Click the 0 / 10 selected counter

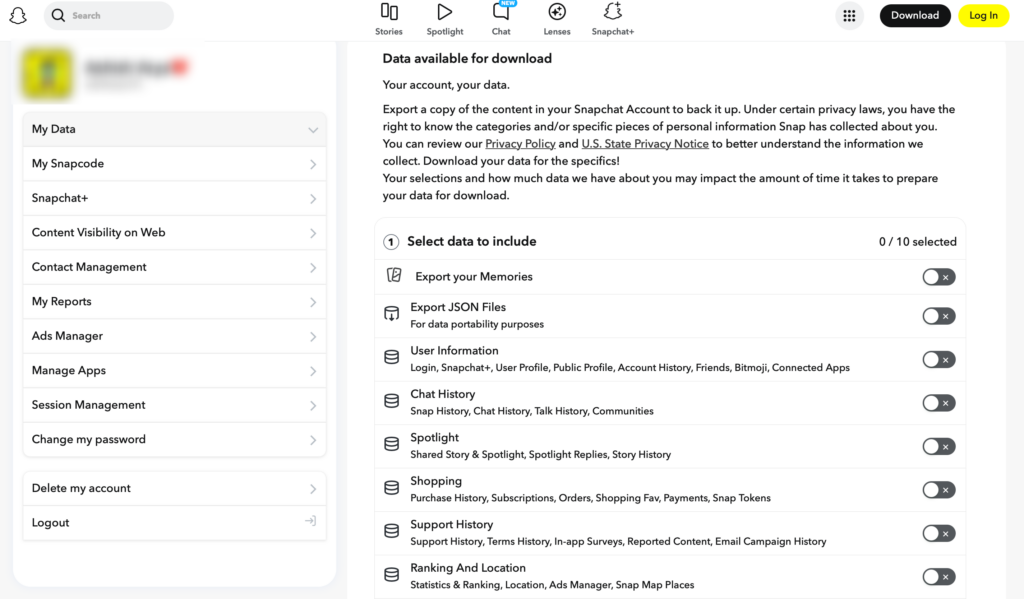[x=918, y=242]
